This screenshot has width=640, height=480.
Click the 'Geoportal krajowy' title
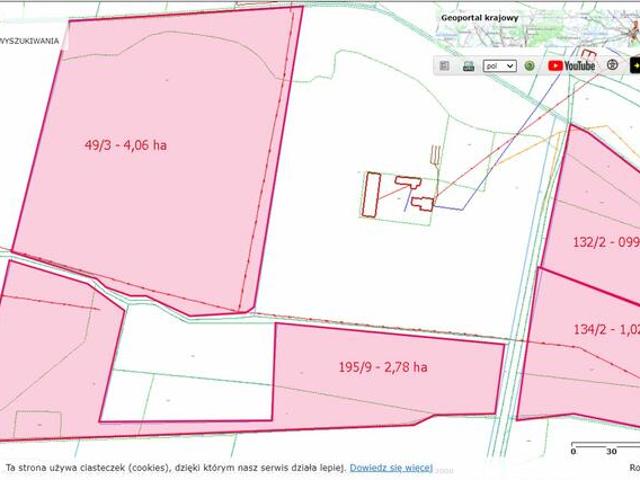pos(480,18)
